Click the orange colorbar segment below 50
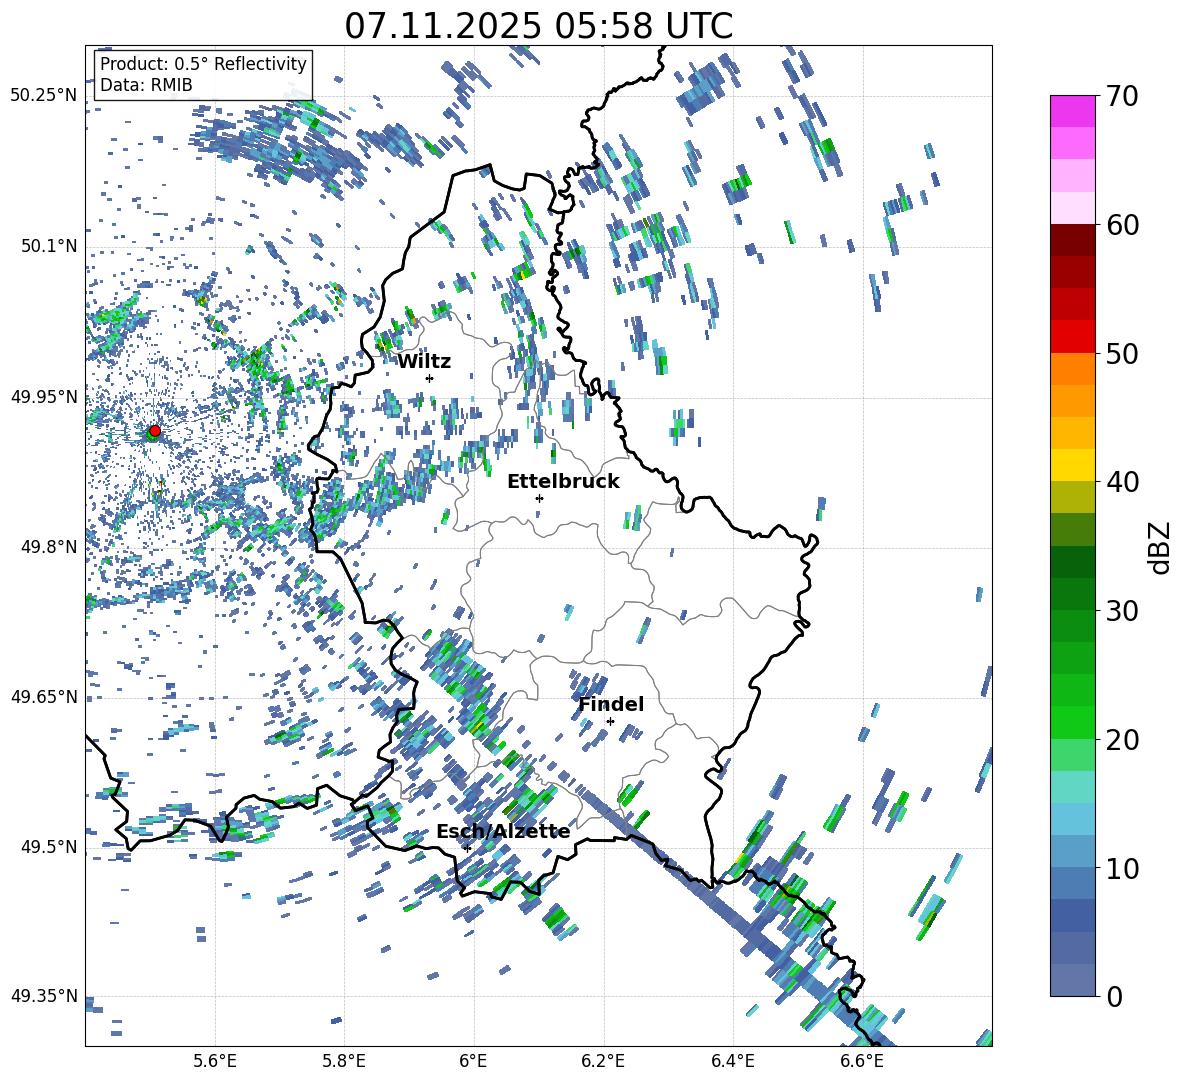The image size is (1184, 1081). click(1072, 369)
